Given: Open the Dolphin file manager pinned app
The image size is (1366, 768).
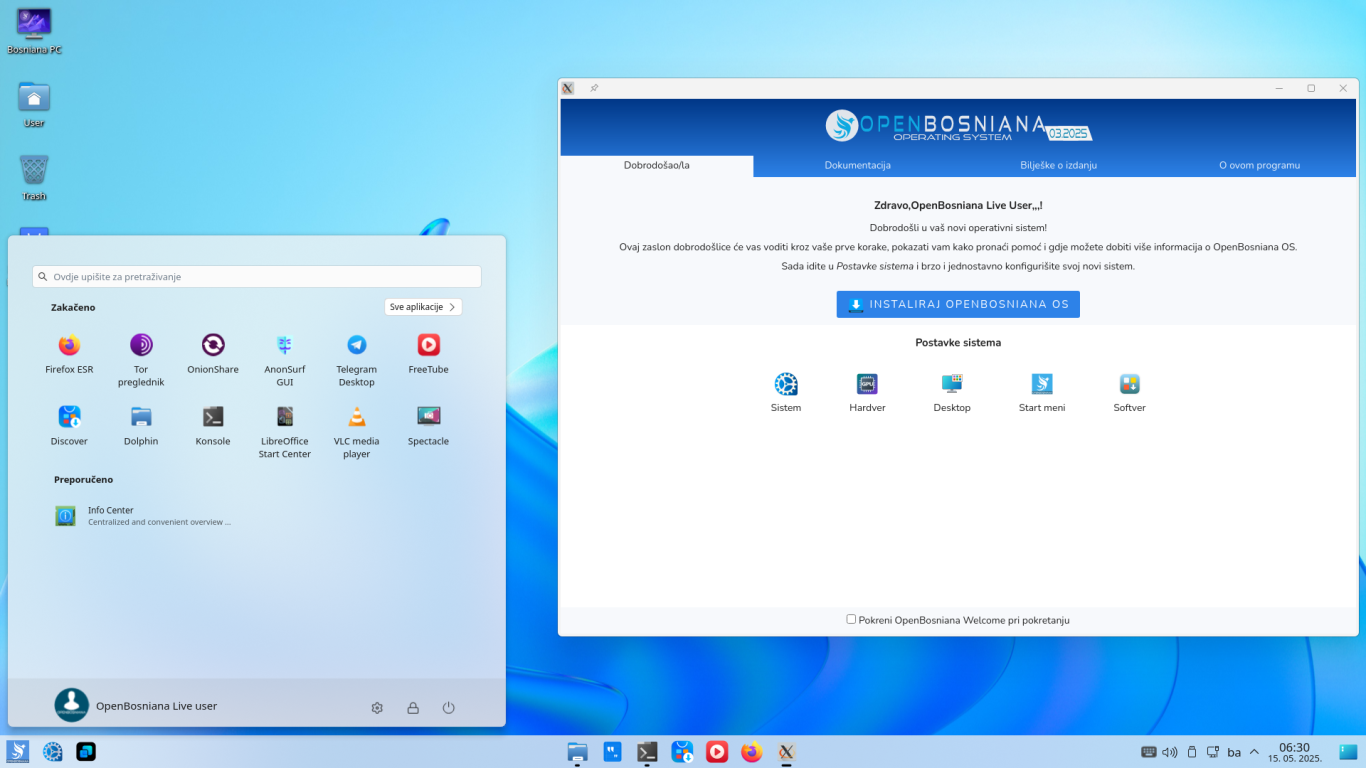Looking at the screenshot, I should (141, 426).
